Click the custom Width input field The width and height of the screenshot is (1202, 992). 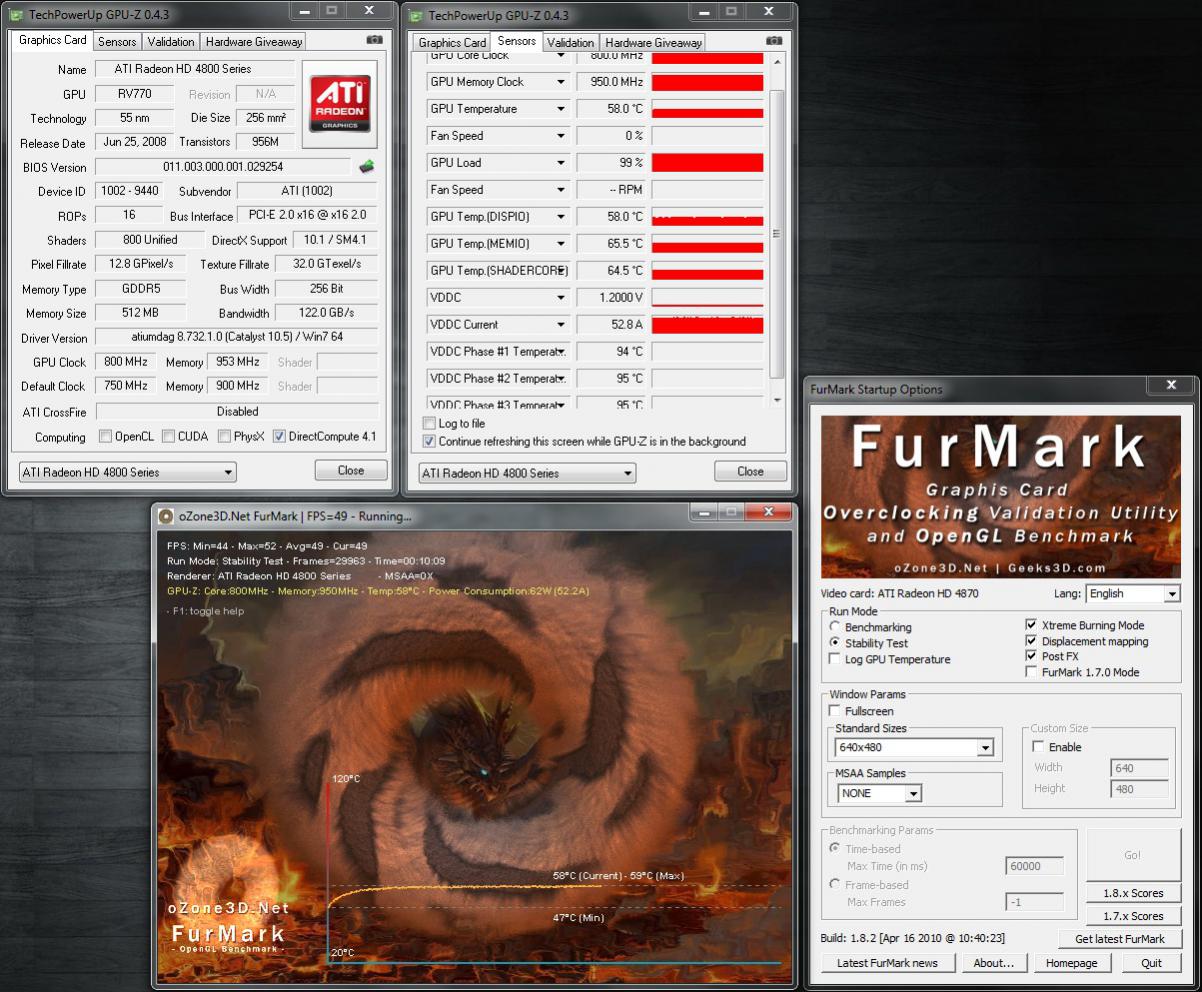(1139, 768)
